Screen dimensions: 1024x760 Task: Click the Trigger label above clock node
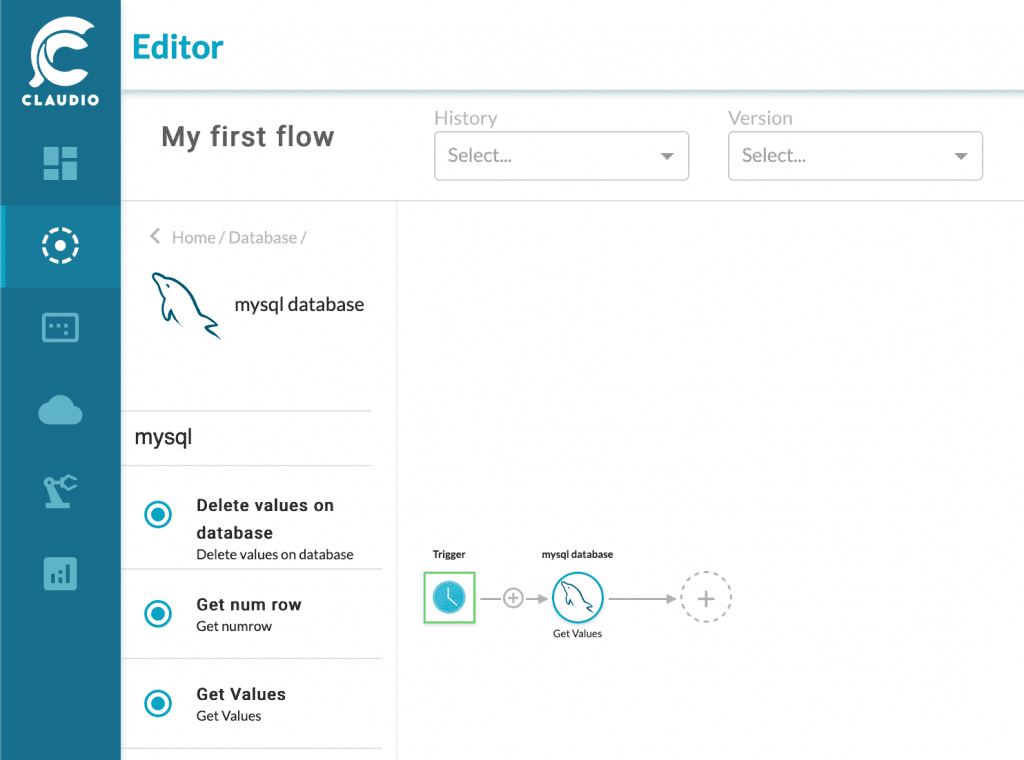(449, 554)
